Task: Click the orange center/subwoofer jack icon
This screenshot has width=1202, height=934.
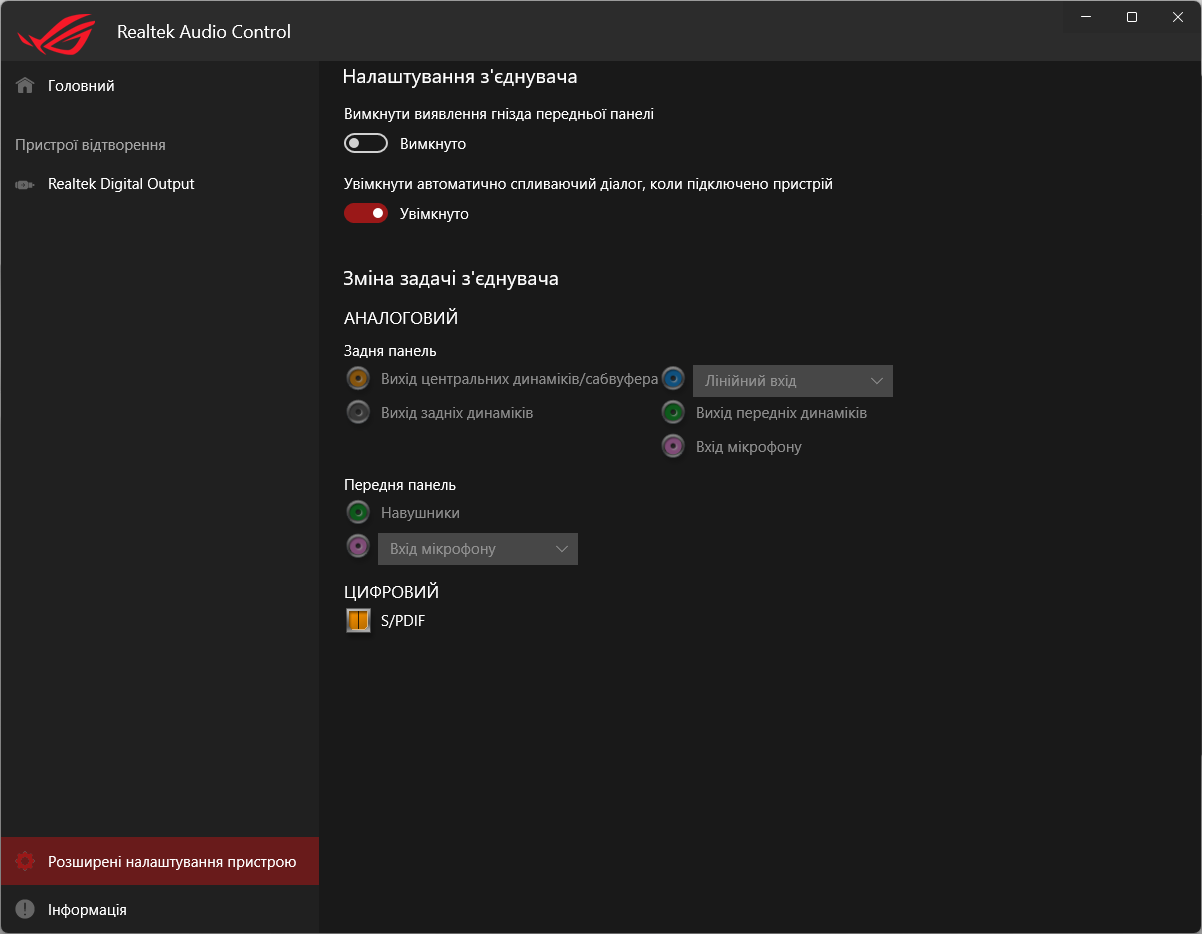Action: pos(358,378)
